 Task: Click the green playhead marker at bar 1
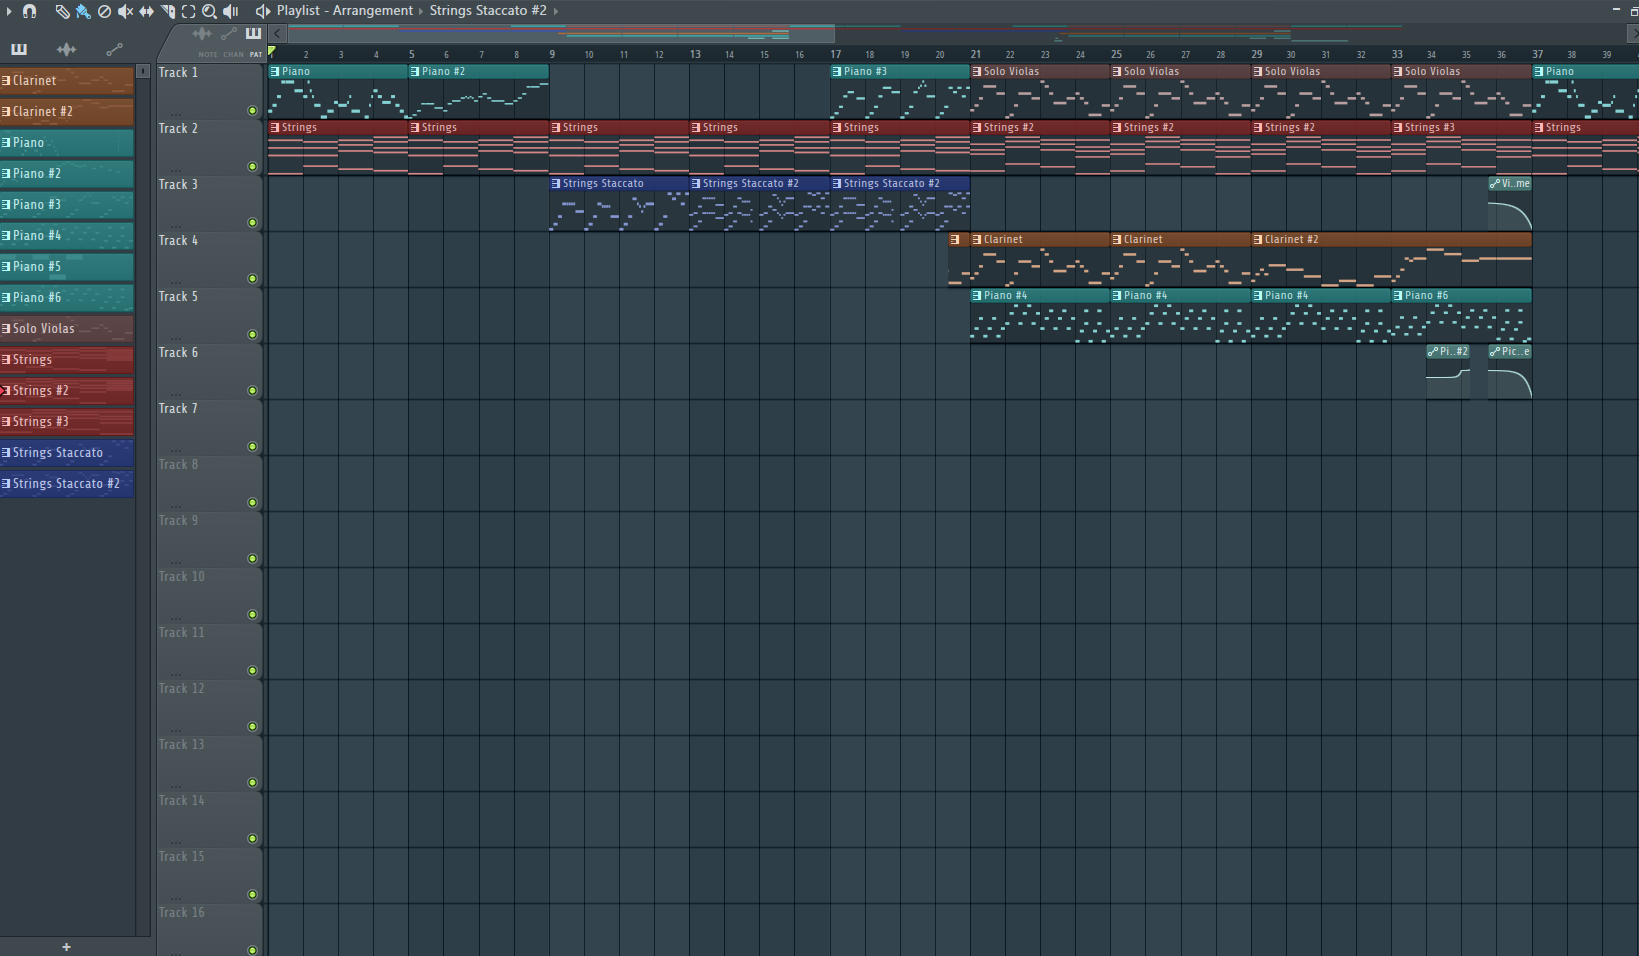[272, 52]
